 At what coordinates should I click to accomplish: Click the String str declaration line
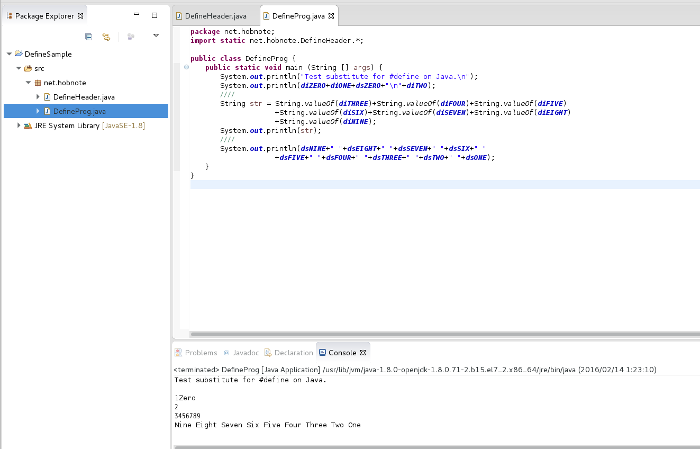coord(393,104)
